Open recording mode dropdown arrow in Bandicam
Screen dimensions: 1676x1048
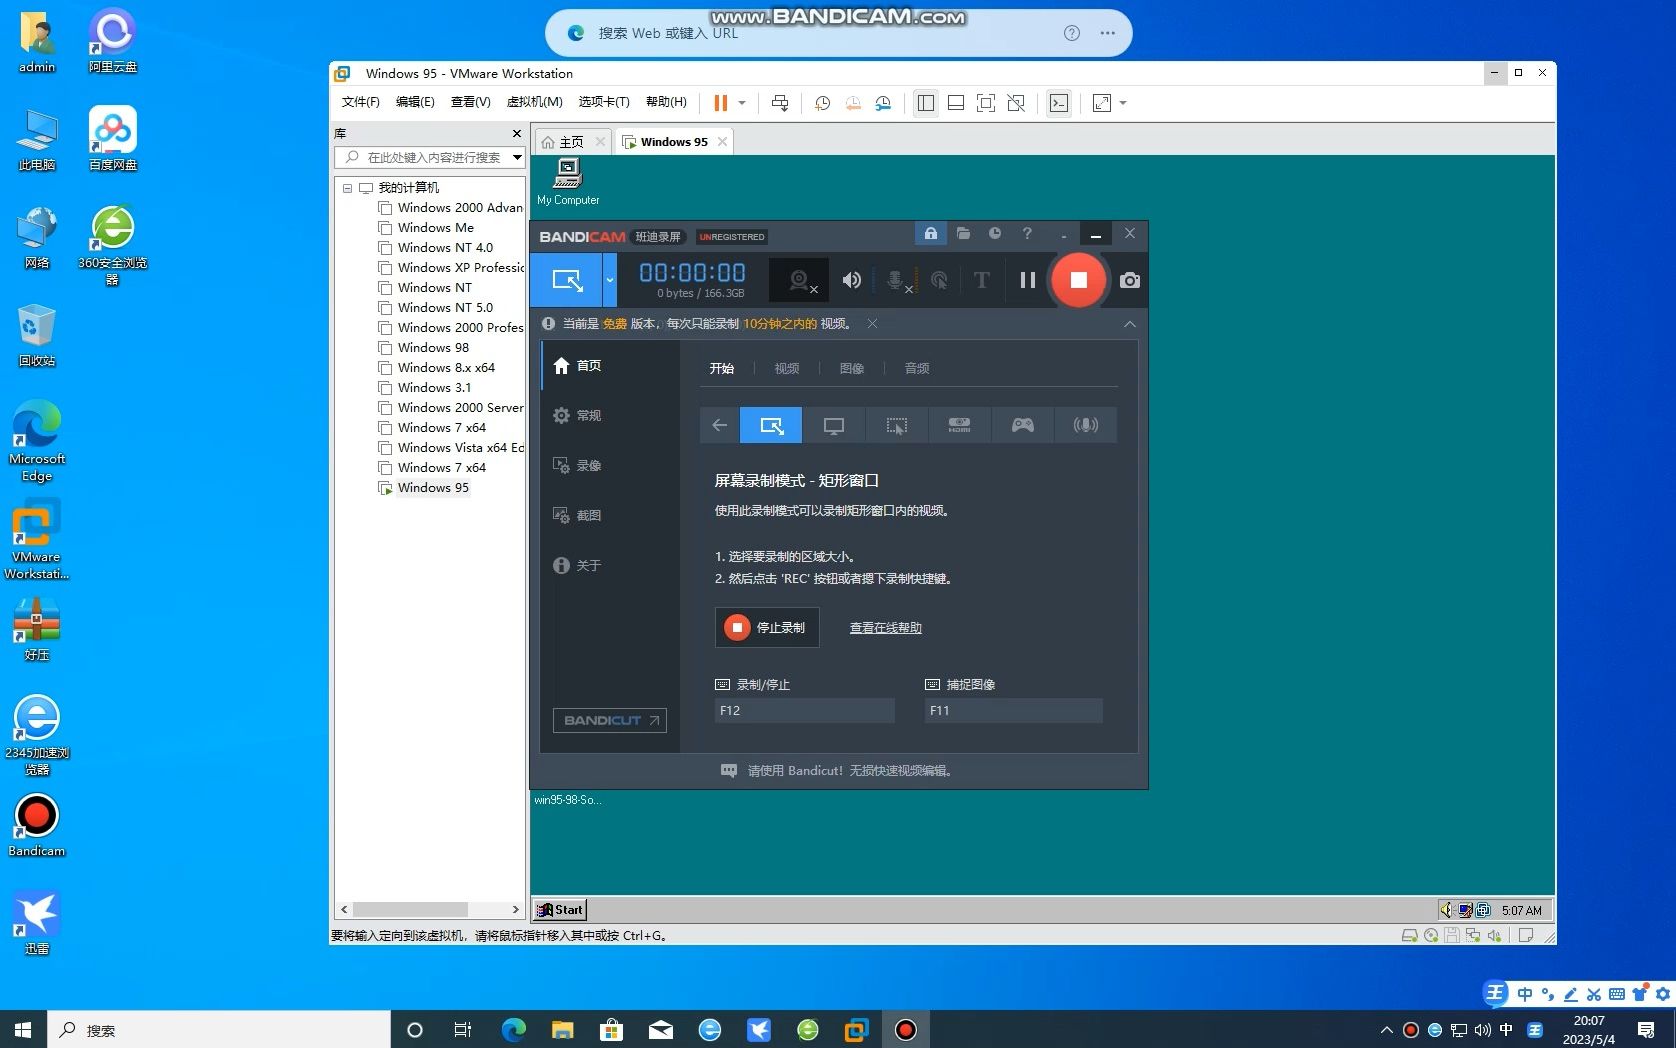click(609, 280)
